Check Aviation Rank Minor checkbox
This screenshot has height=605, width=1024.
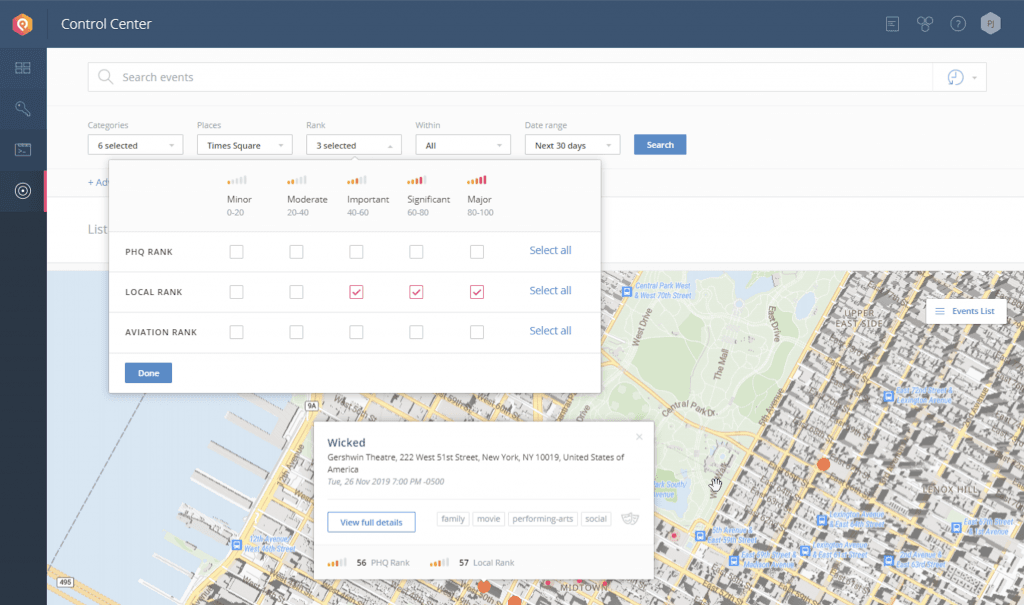236,332
